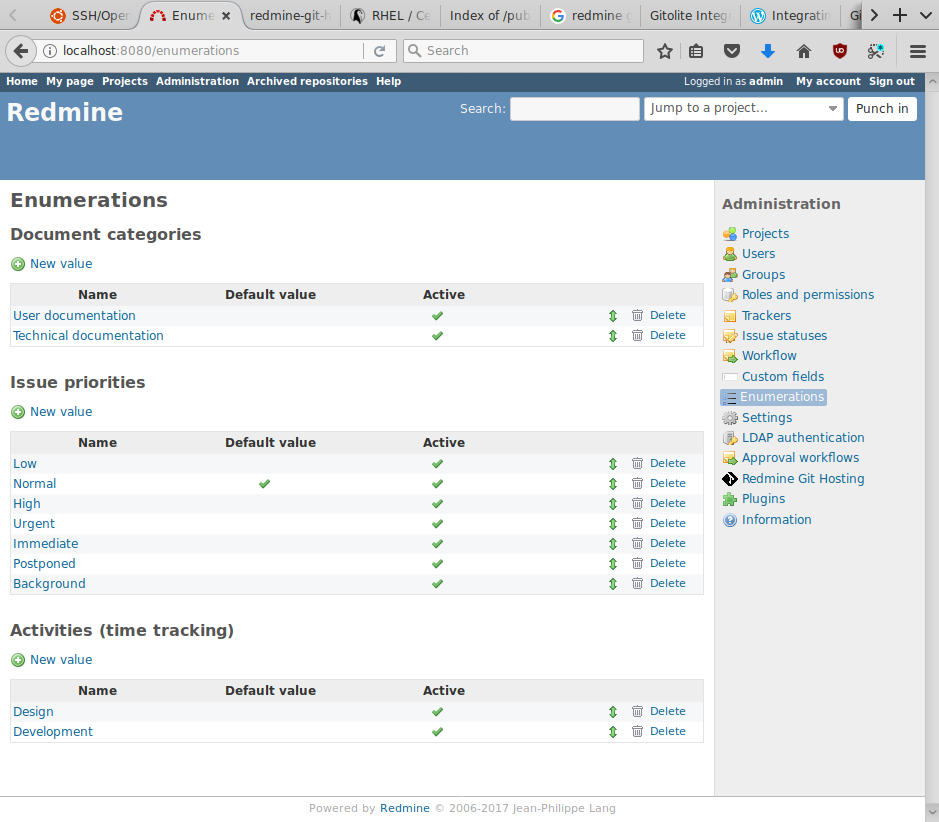Open the User documentation category
This screenshot has width=939, height=822.
tap(74, 316)
